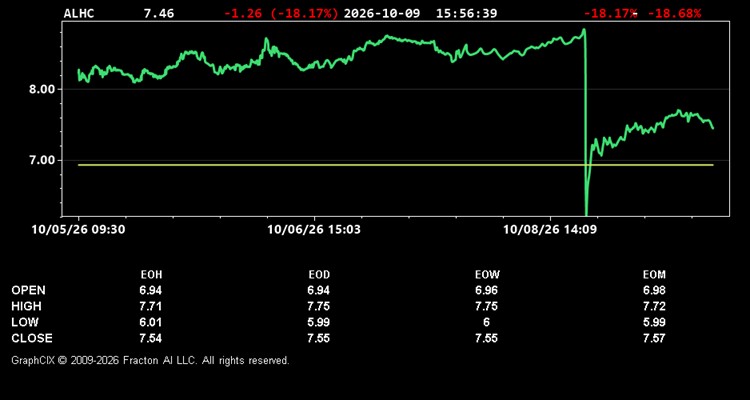Screen dimensions: 750x400
Task: Click the 10/06/26 15:03 axis label
Action: point(314,230)
